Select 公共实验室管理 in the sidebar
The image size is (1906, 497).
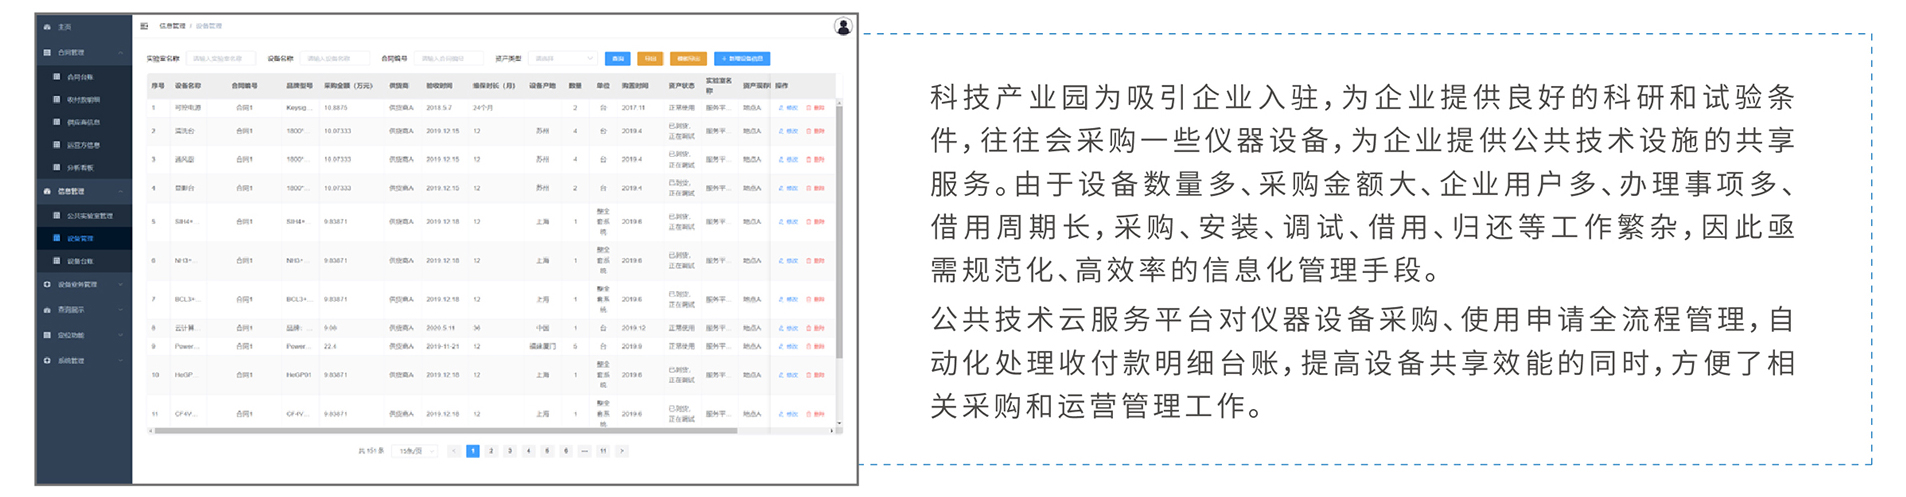pyautogui.click(x=89, y=216)
